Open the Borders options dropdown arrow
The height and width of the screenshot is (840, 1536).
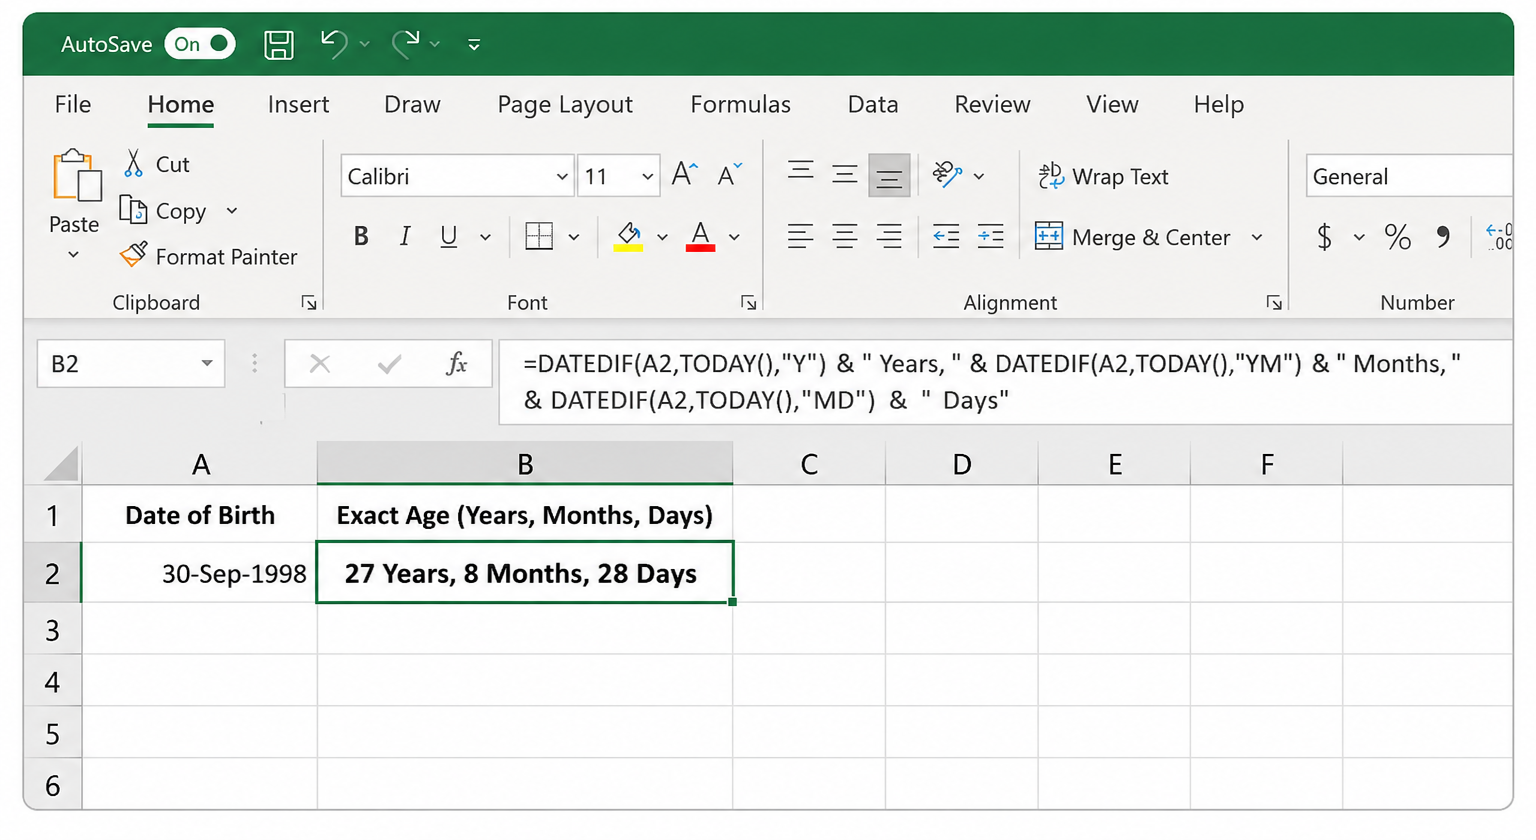coord(574,237)
